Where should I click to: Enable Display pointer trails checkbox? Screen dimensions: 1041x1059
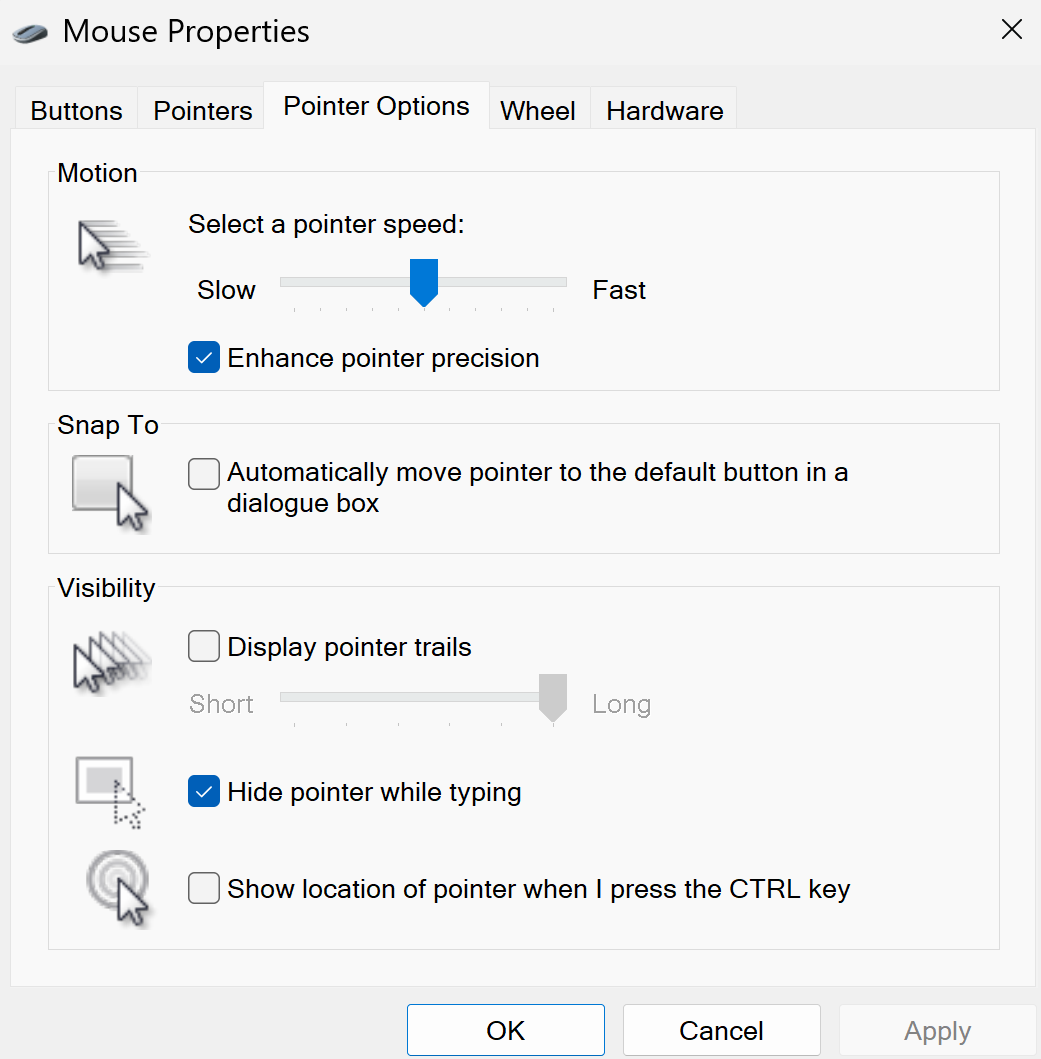click(x=203, y=646)
